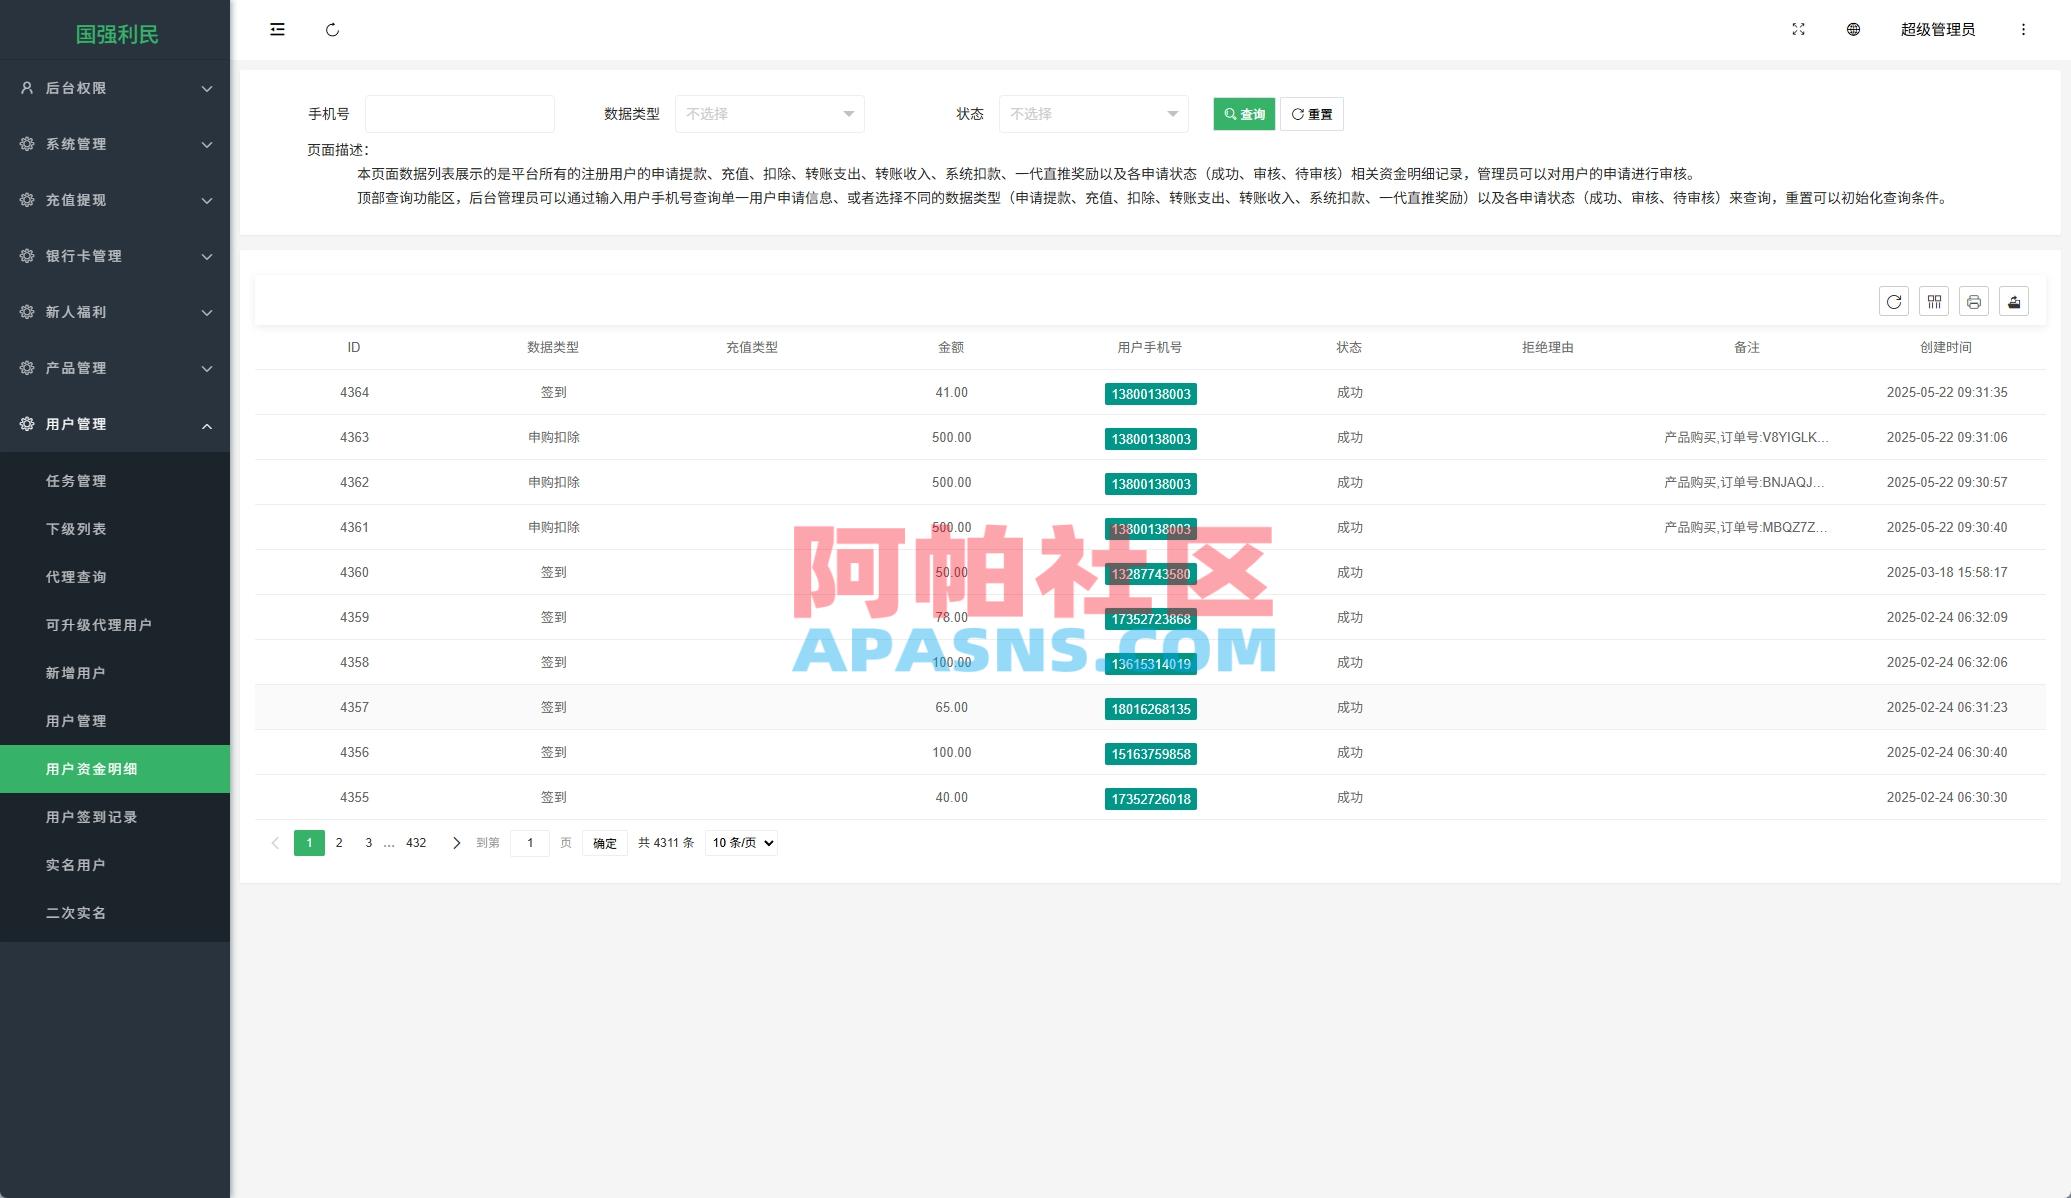This screenshot has height=1198, width=2071.
Task: Select 实名用户 in the sidebar
Action: pos(75,864)
